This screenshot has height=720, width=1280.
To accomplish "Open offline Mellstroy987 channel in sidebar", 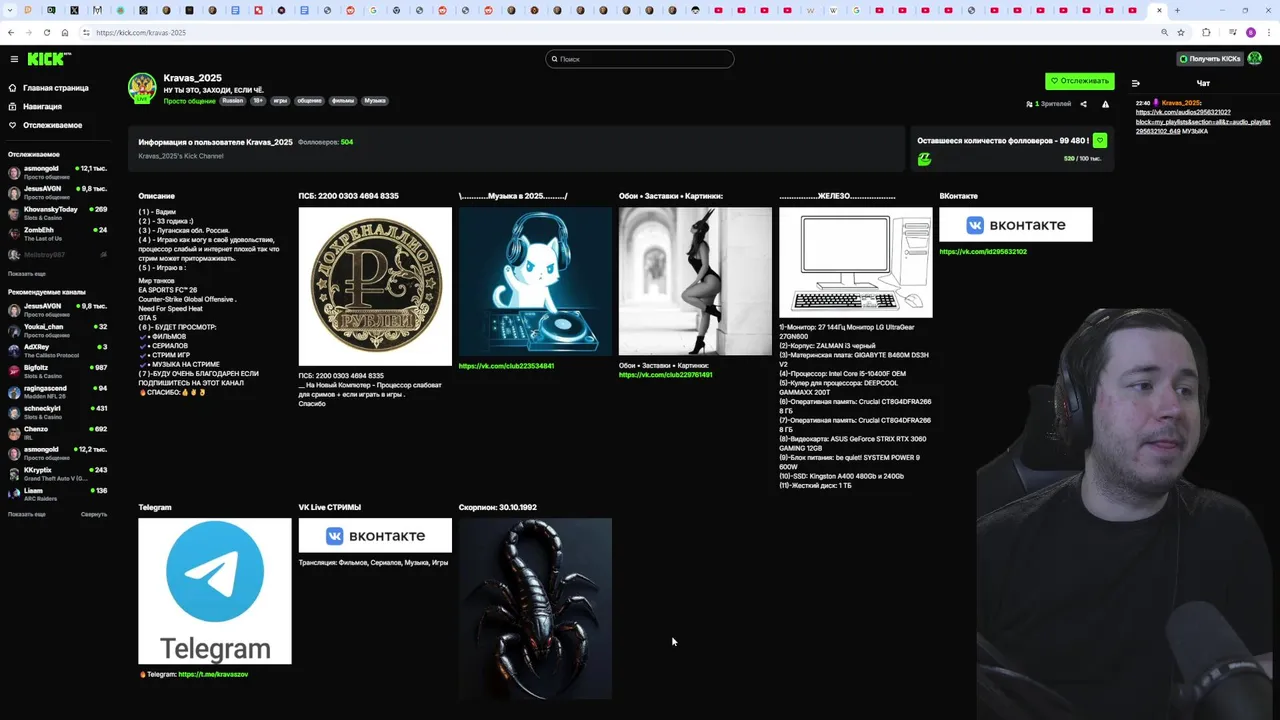I will [58, 255].
